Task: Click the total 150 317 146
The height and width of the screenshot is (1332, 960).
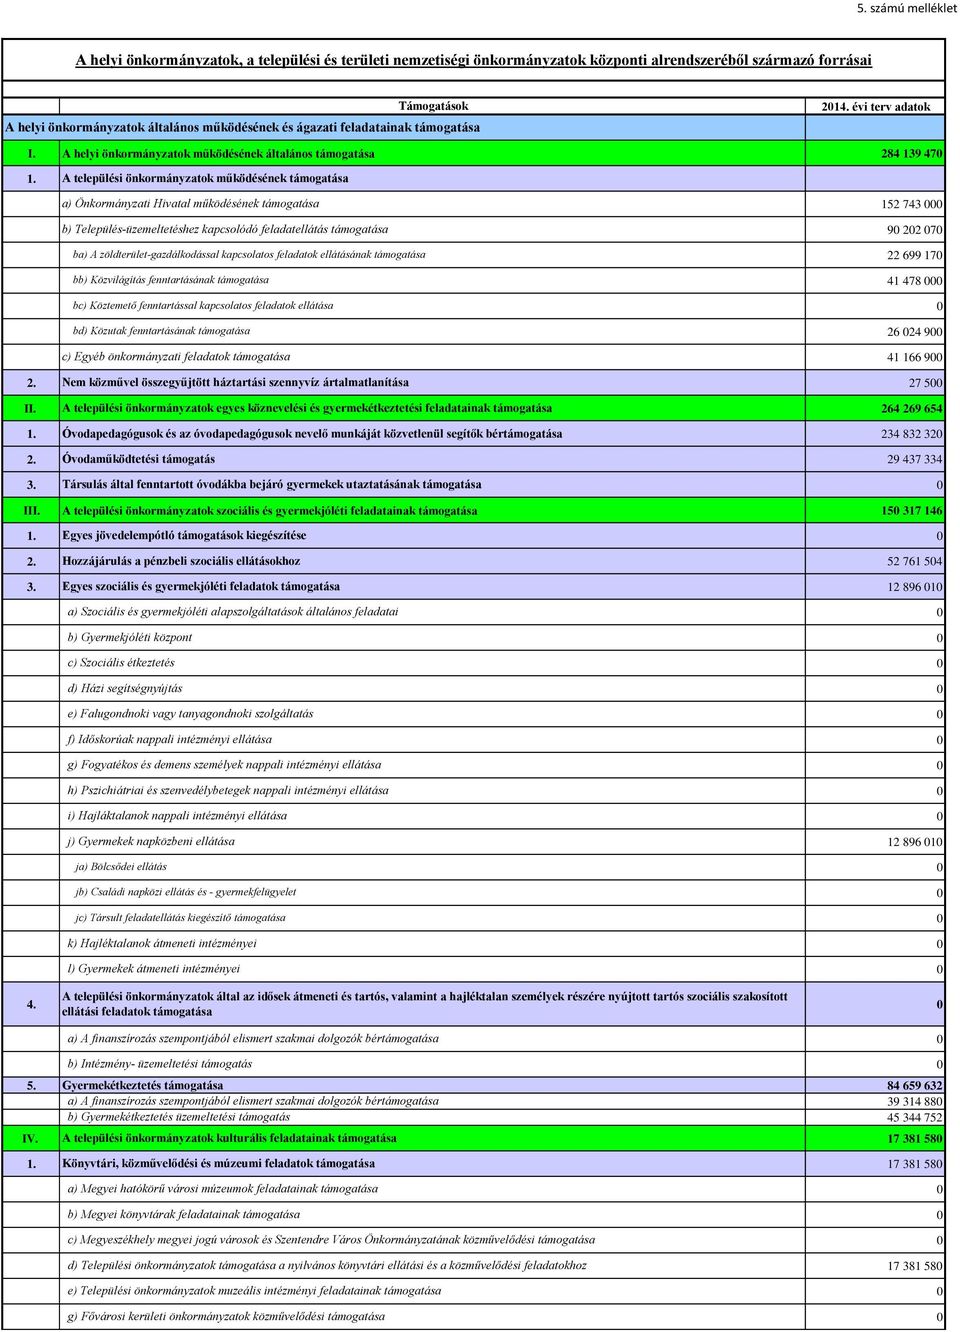Action: (x=911, y=511)
